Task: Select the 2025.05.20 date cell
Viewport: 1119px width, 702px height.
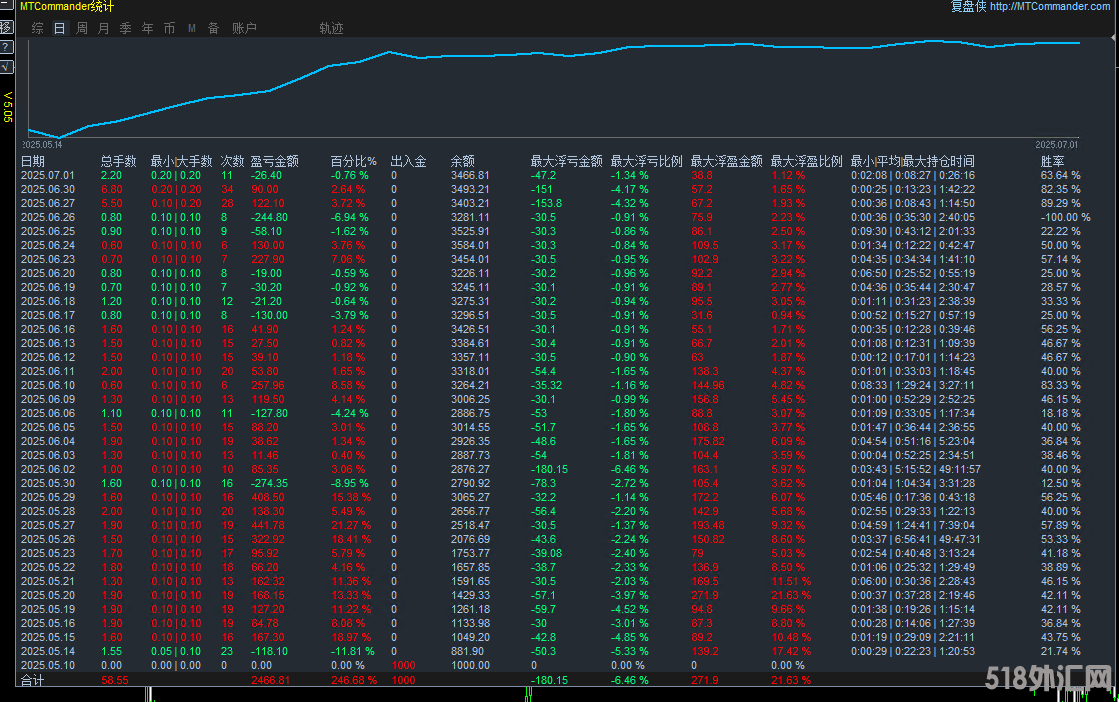Action: point(48,595)
